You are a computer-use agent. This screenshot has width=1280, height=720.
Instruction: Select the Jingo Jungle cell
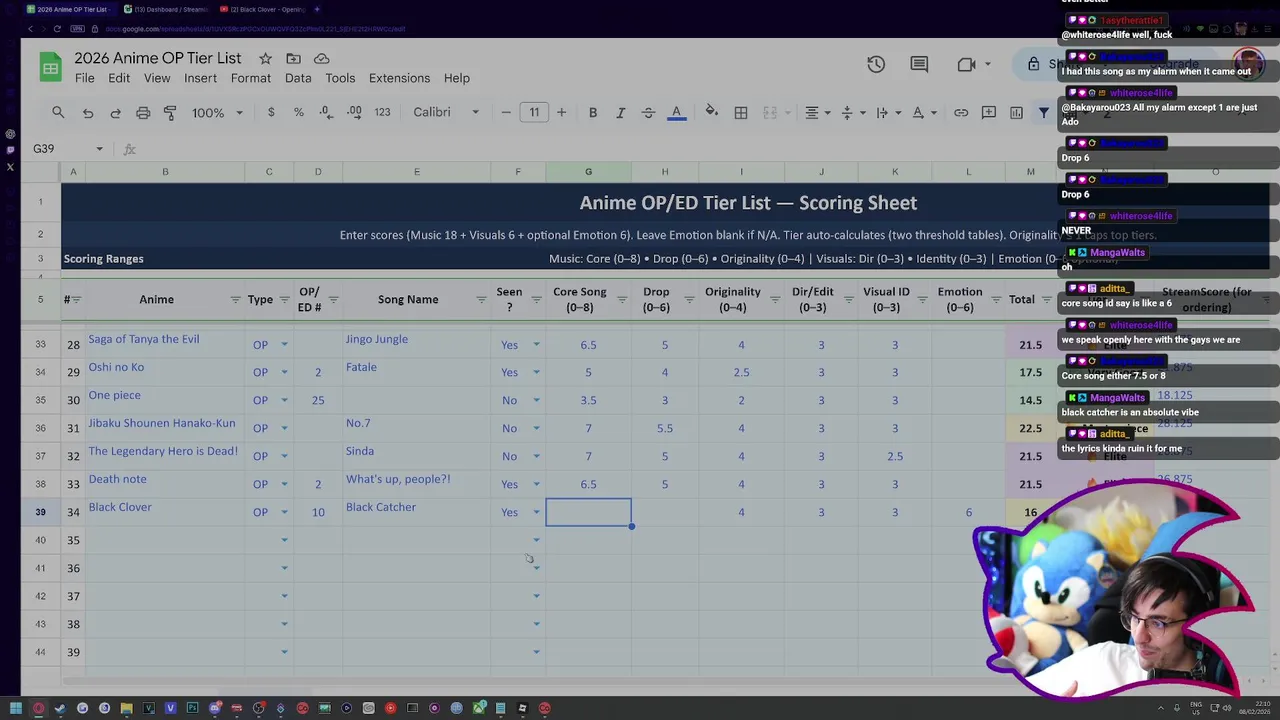[x=417, y=344]
